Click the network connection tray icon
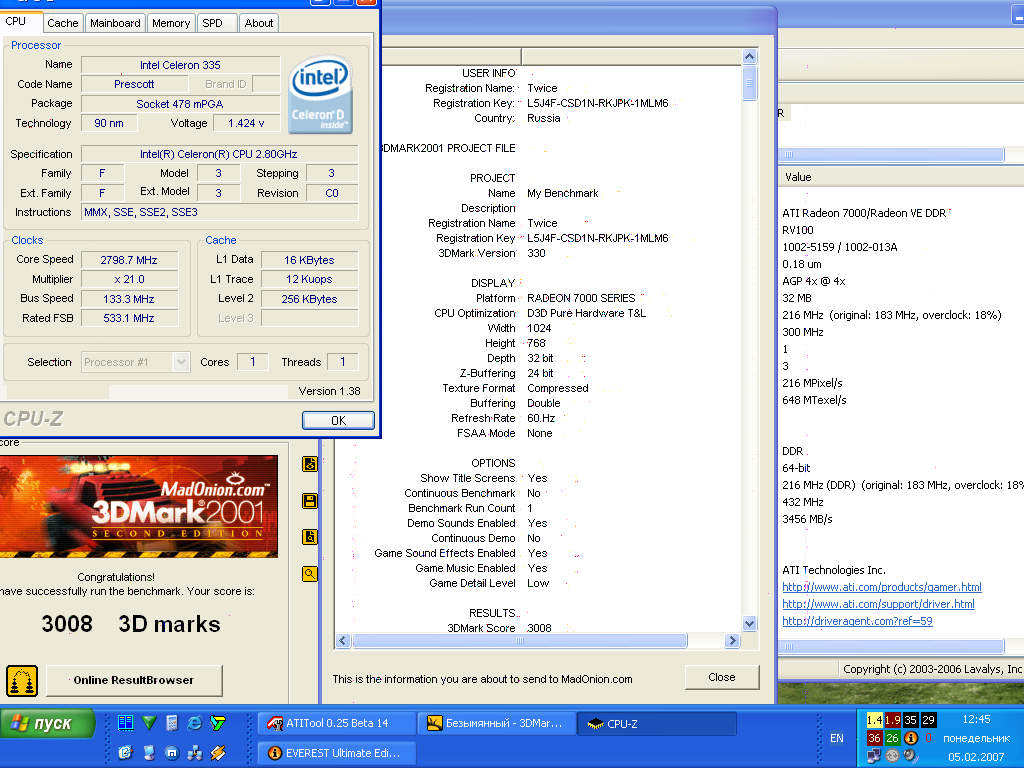 [874, 756]
